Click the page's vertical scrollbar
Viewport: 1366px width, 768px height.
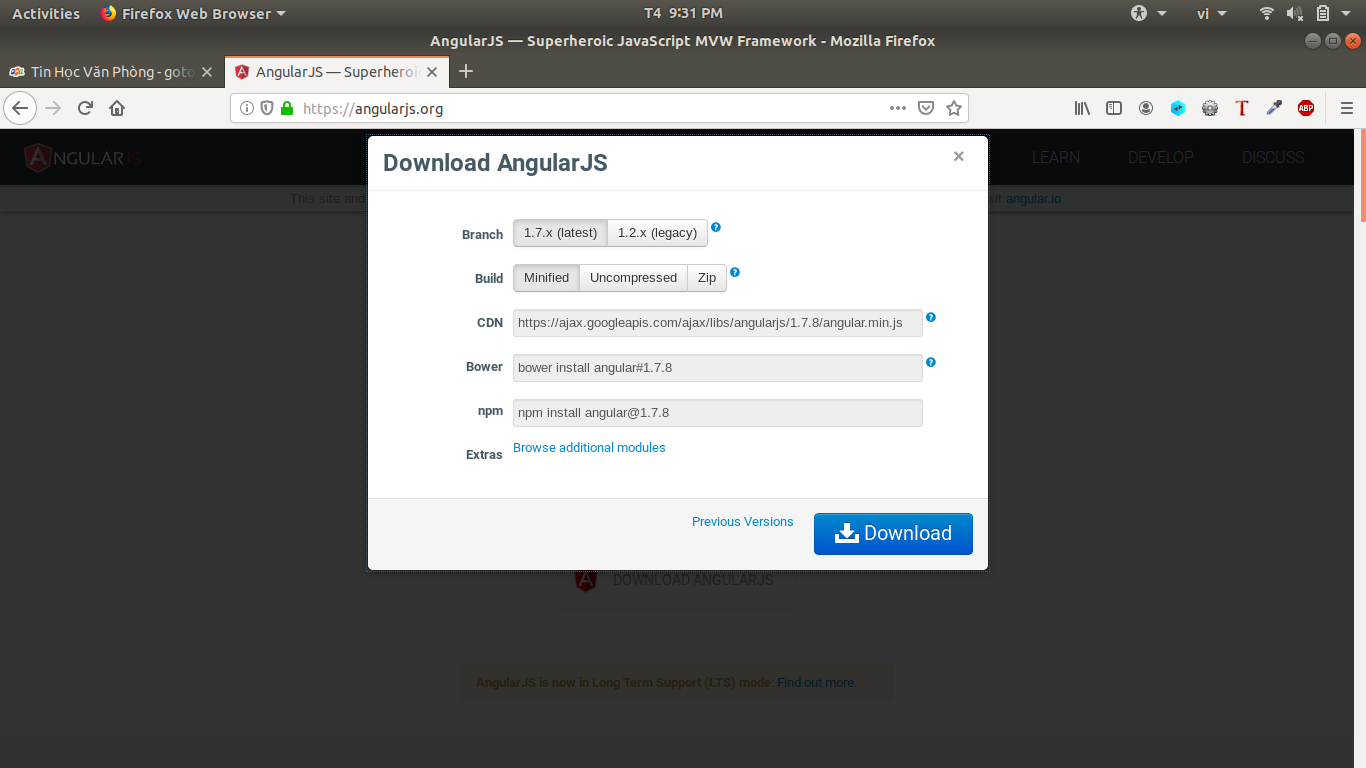(x=1362, y=176)
